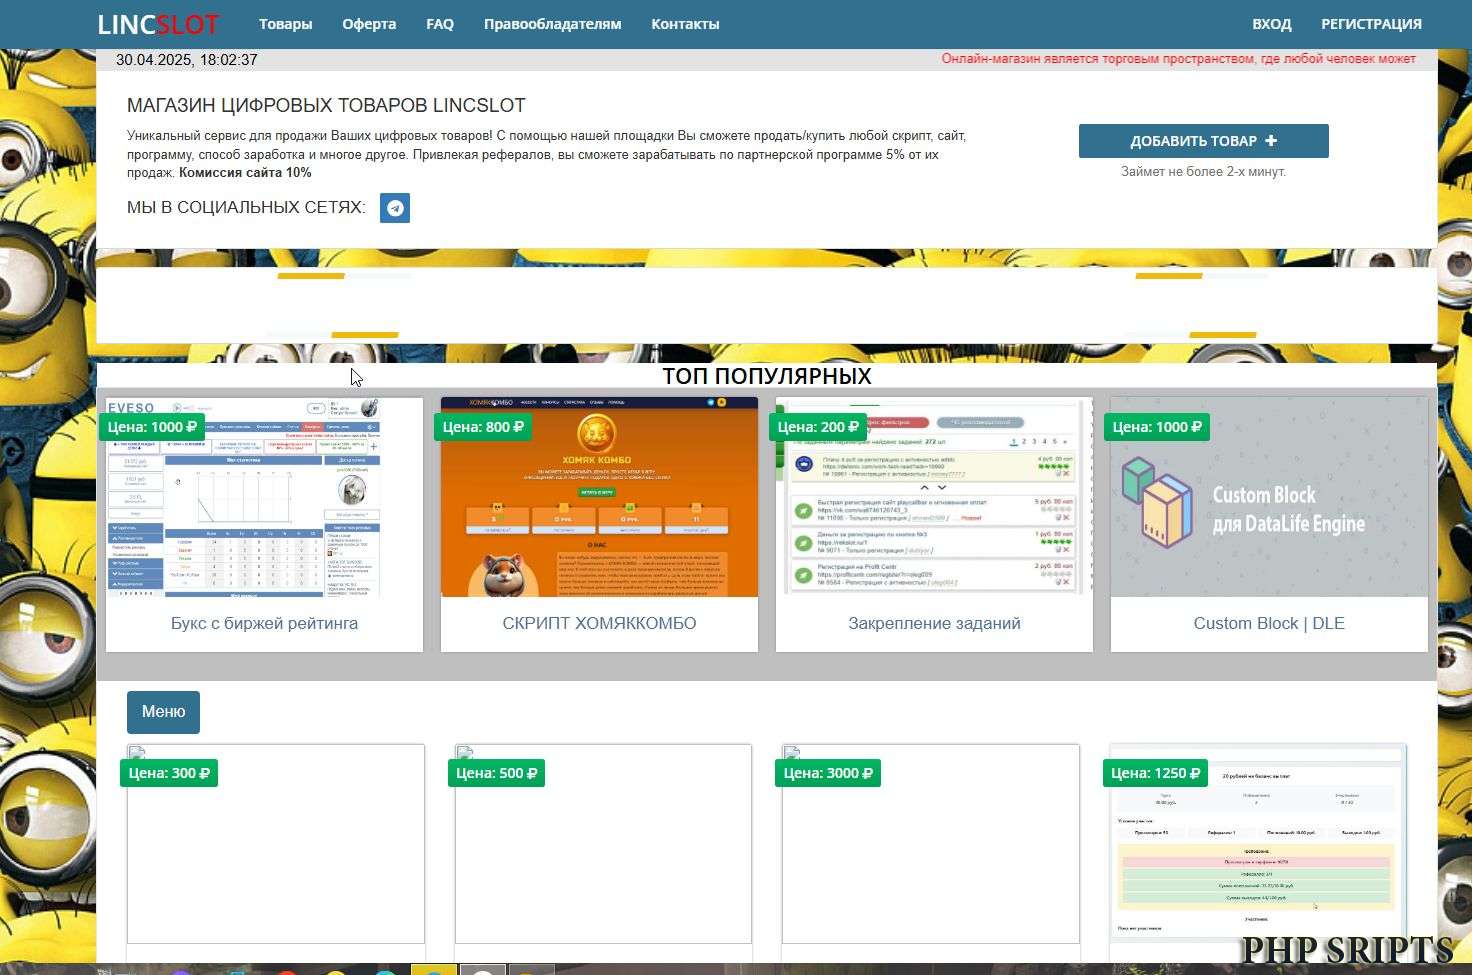Click the broken image icon on 500 ₽ product
Image resolution: width=1472 pixels, height=975 pixels.
(465, 753)
